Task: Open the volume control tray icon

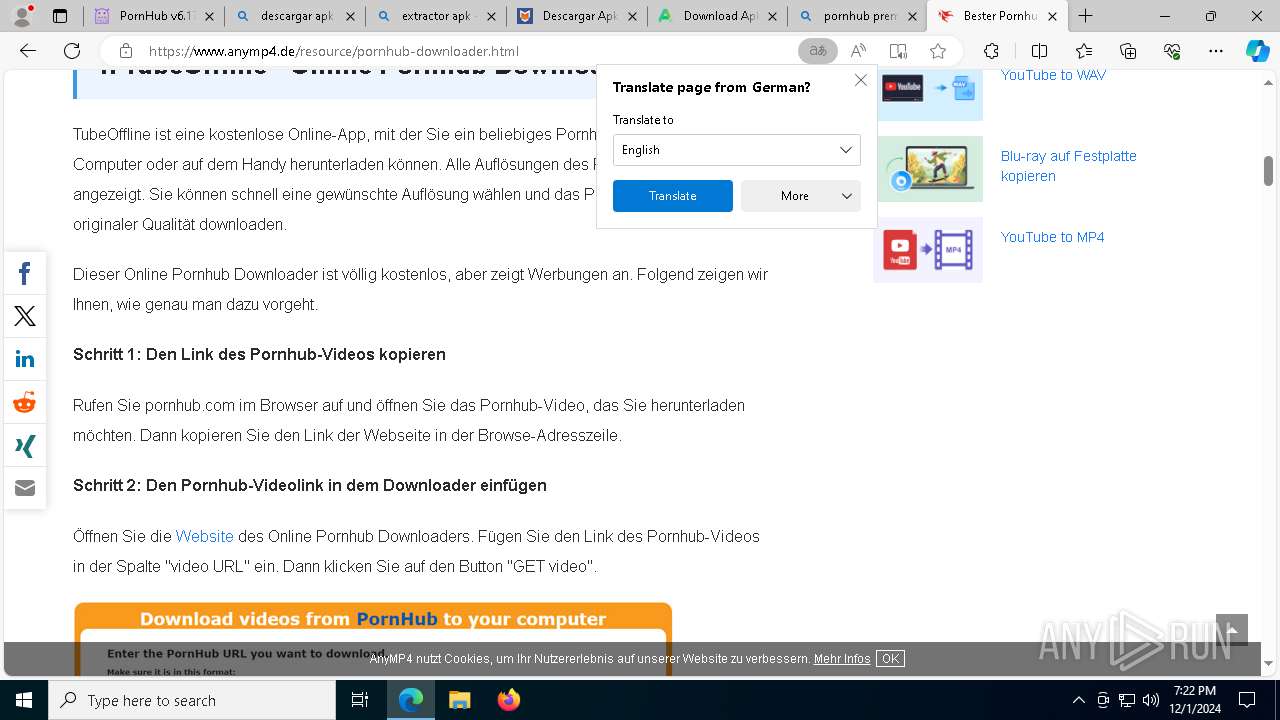Action: click(x=1151, y=700)
